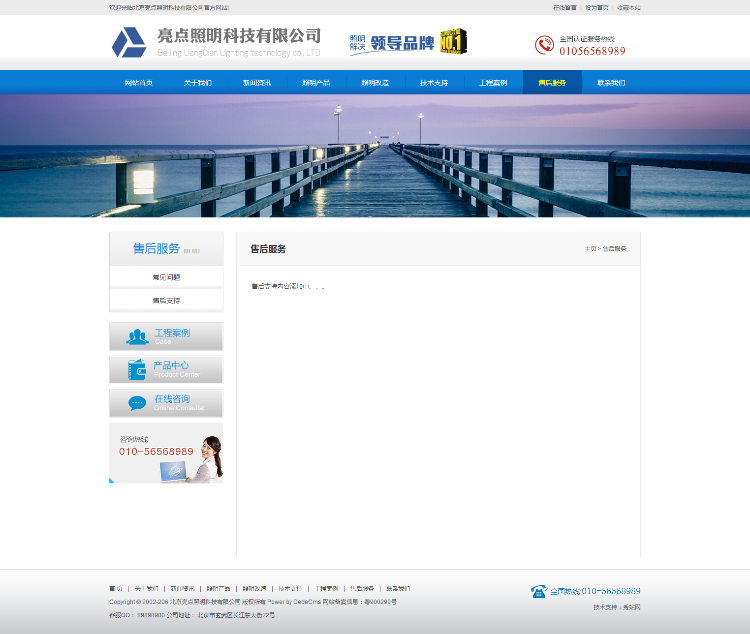Click the 主页 breadcrumb link
The height and width of the screenshot is (634, 750).
click(x=590, y=249)
